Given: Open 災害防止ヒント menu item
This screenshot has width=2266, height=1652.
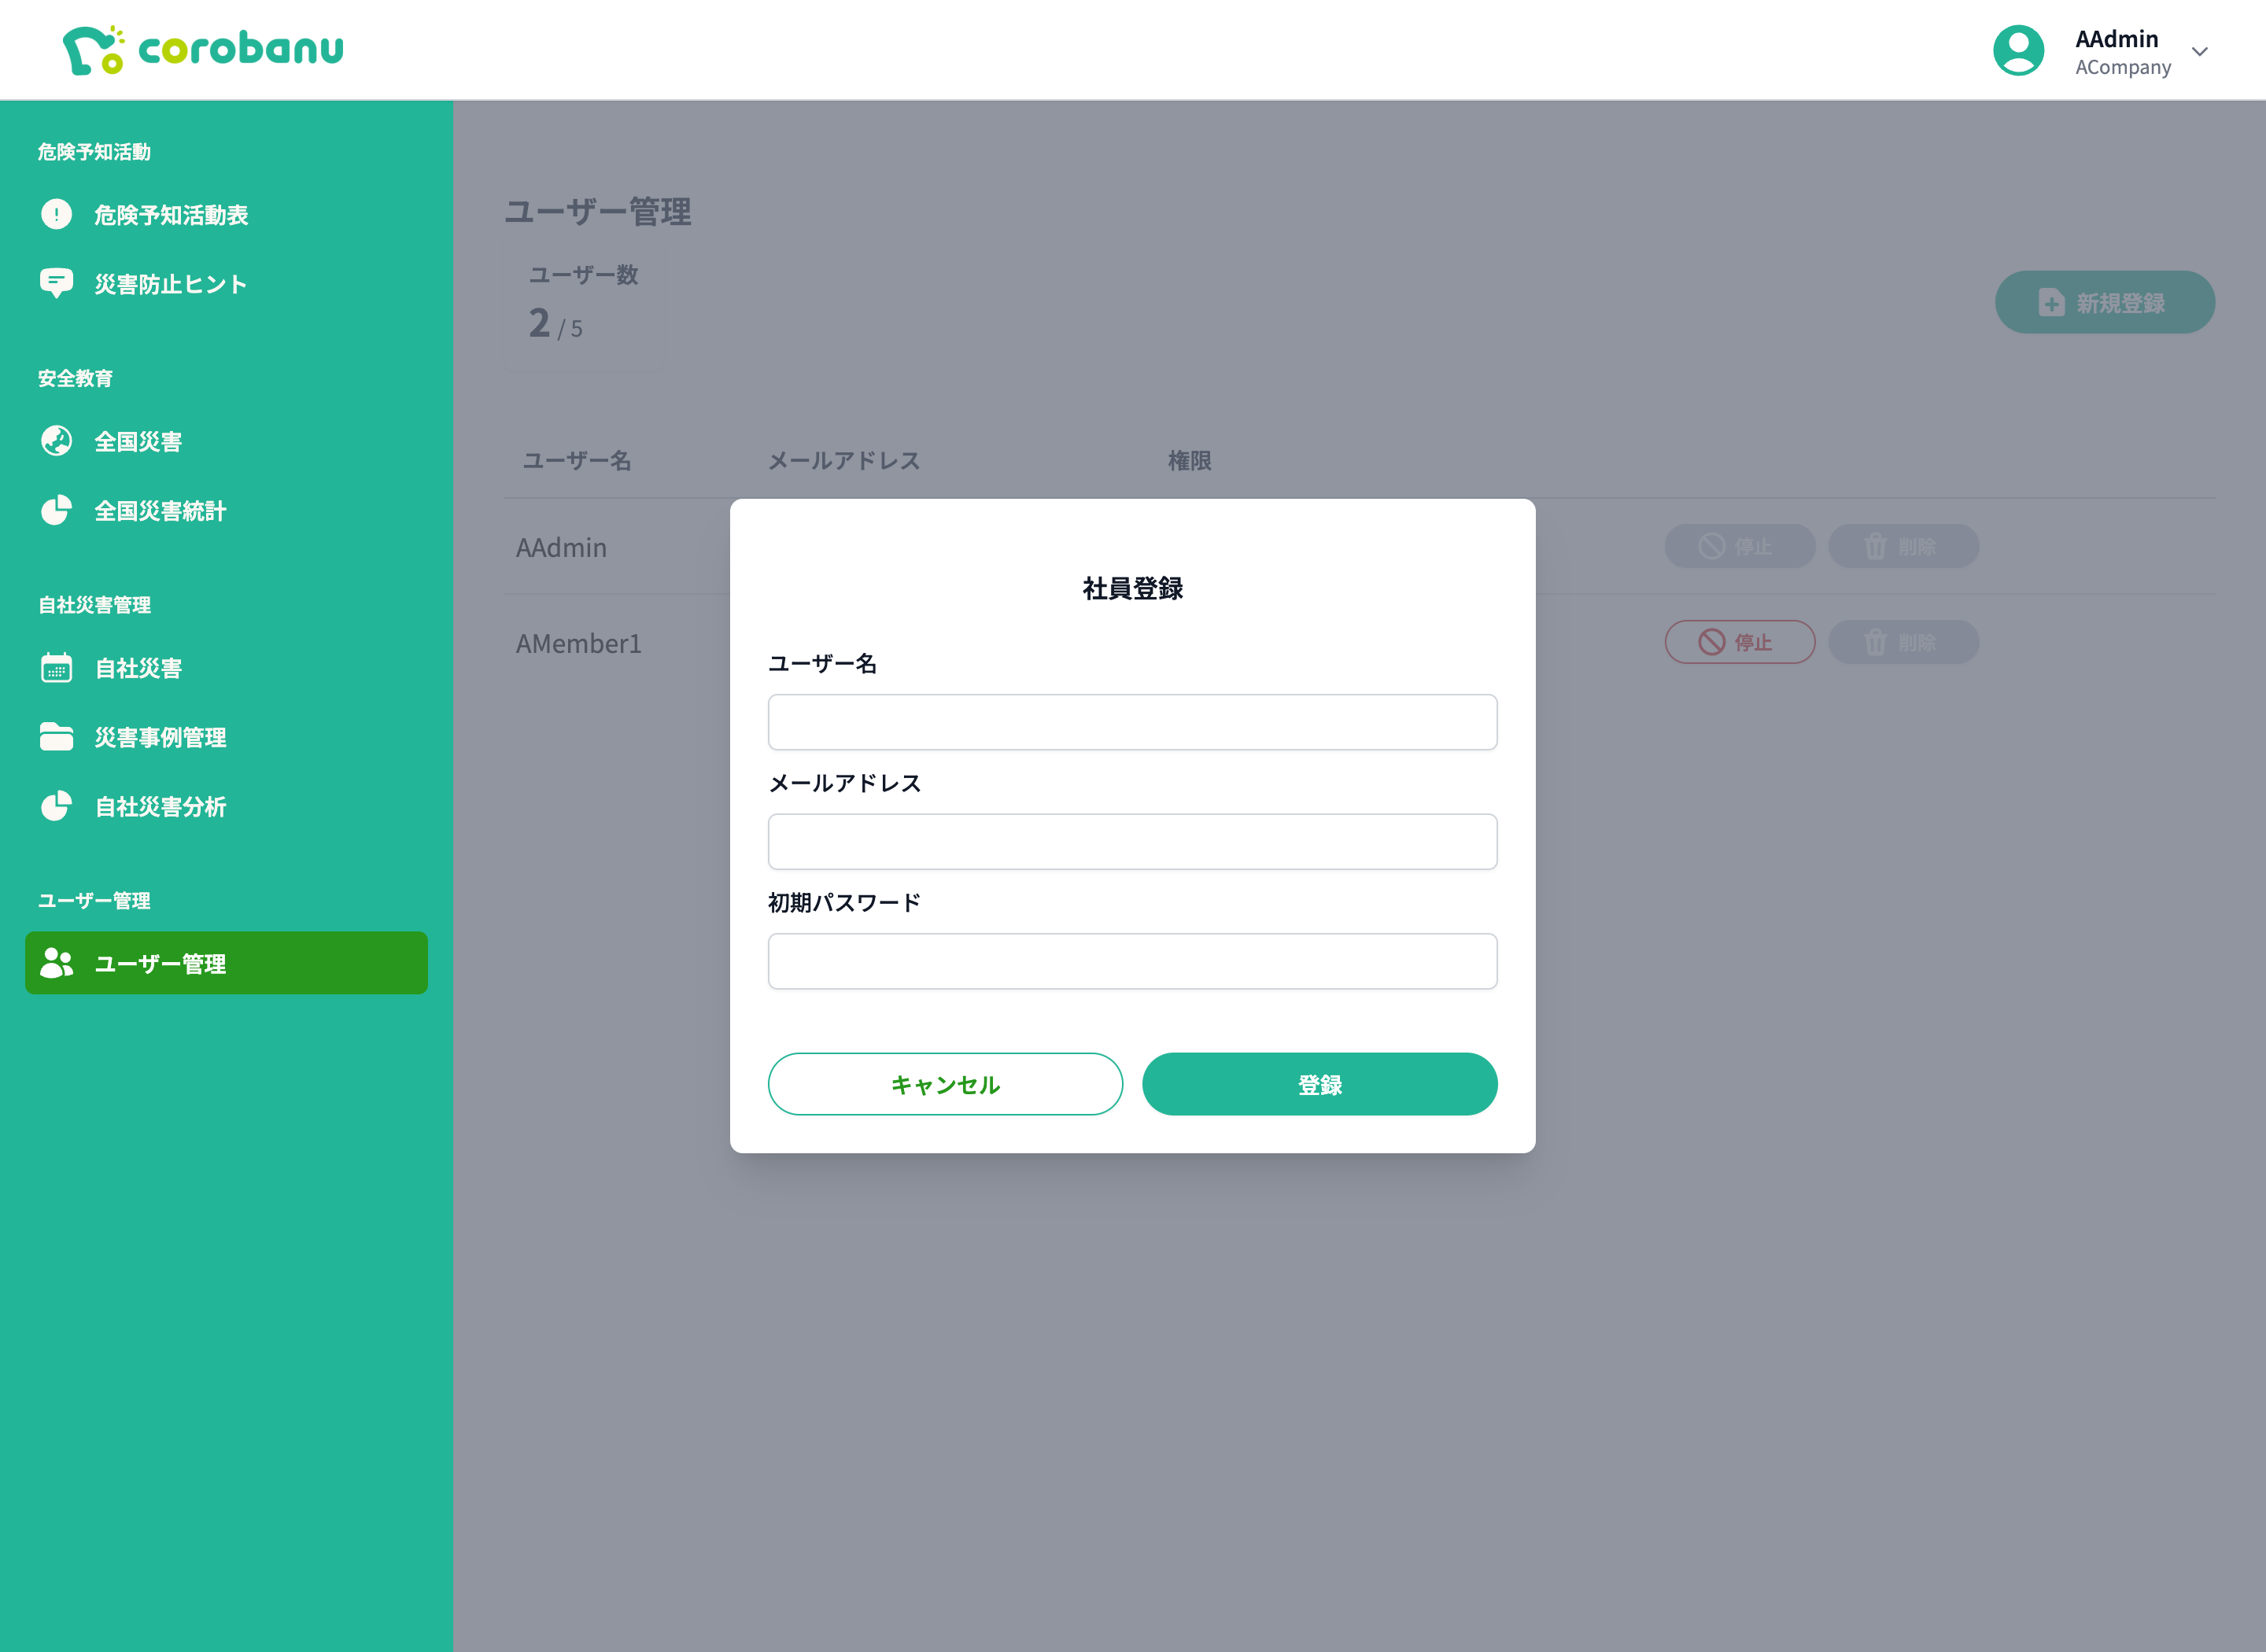Looking at the screenshot, I should click(226, 284).
